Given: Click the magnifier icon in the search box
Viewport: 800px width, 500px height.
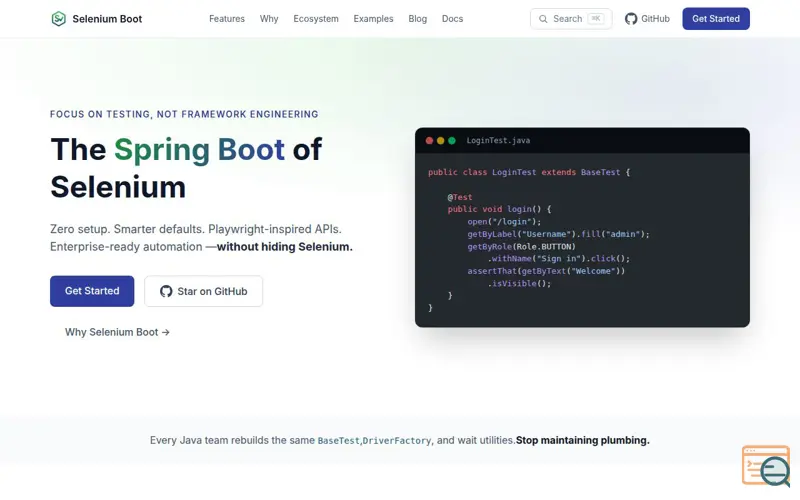Looking at the screenshot, I should click(x=543, y=19).
